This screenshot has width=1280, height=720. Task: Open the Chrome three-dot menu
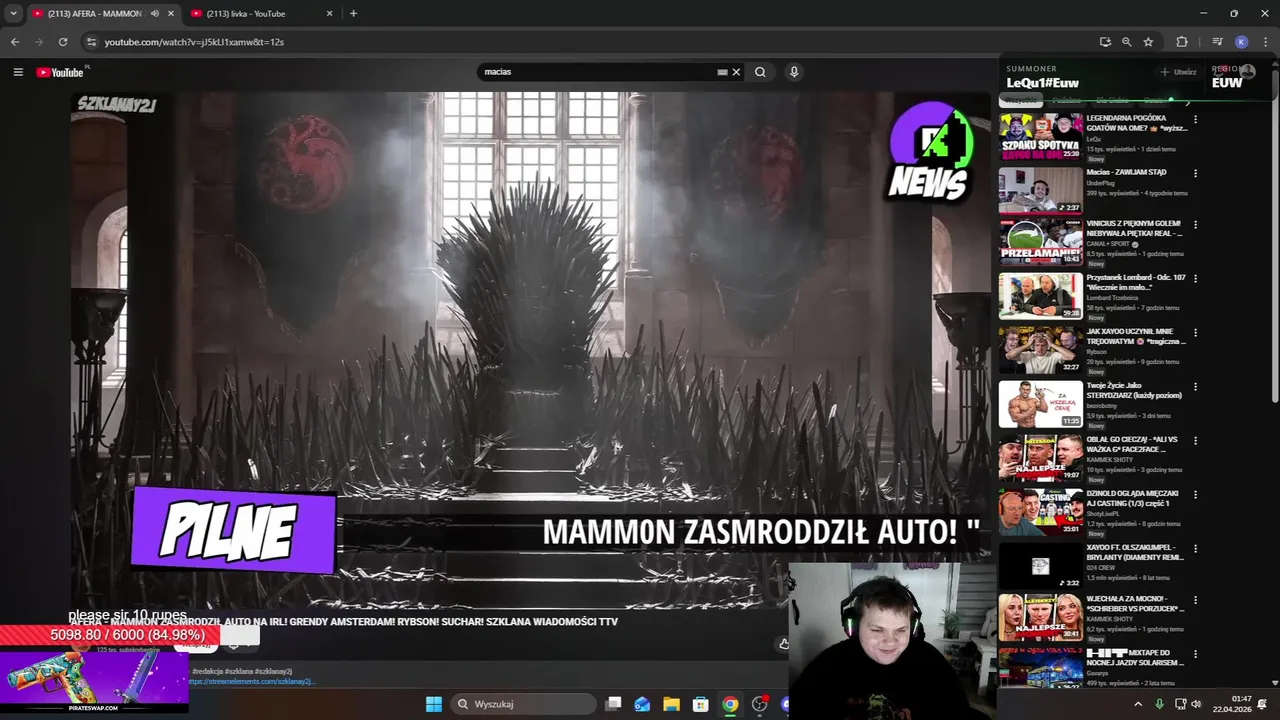1264,42
